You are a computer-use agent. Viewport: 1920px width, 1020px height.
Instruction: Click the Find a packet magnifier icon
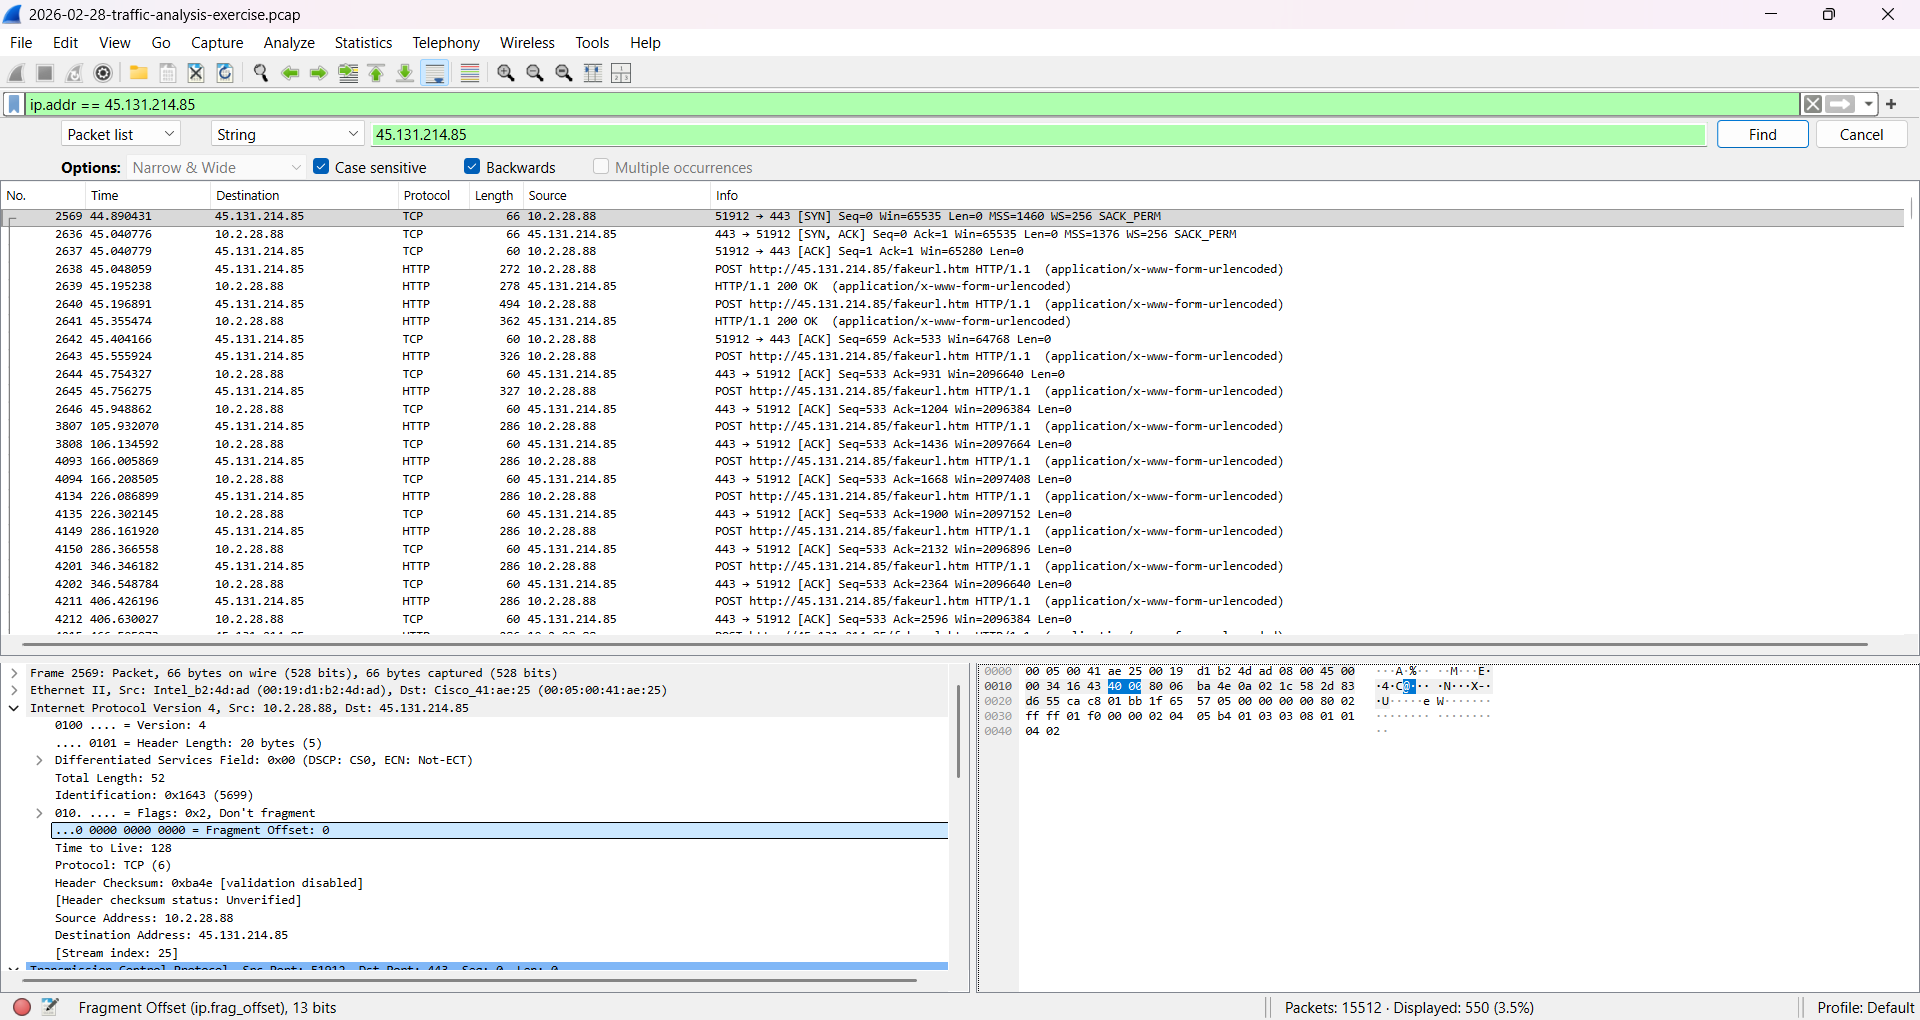point(261,73)
